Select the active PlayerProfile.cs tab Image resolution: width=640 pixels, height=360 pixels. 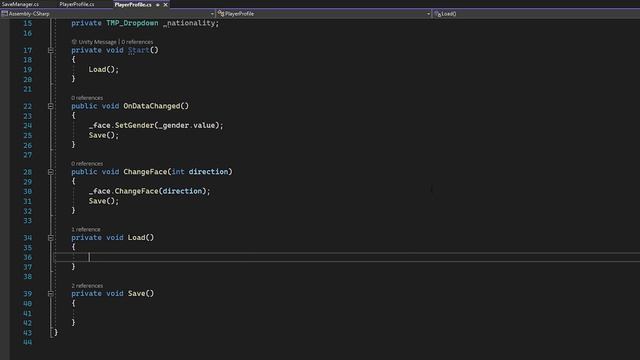[x=133, y=4]
